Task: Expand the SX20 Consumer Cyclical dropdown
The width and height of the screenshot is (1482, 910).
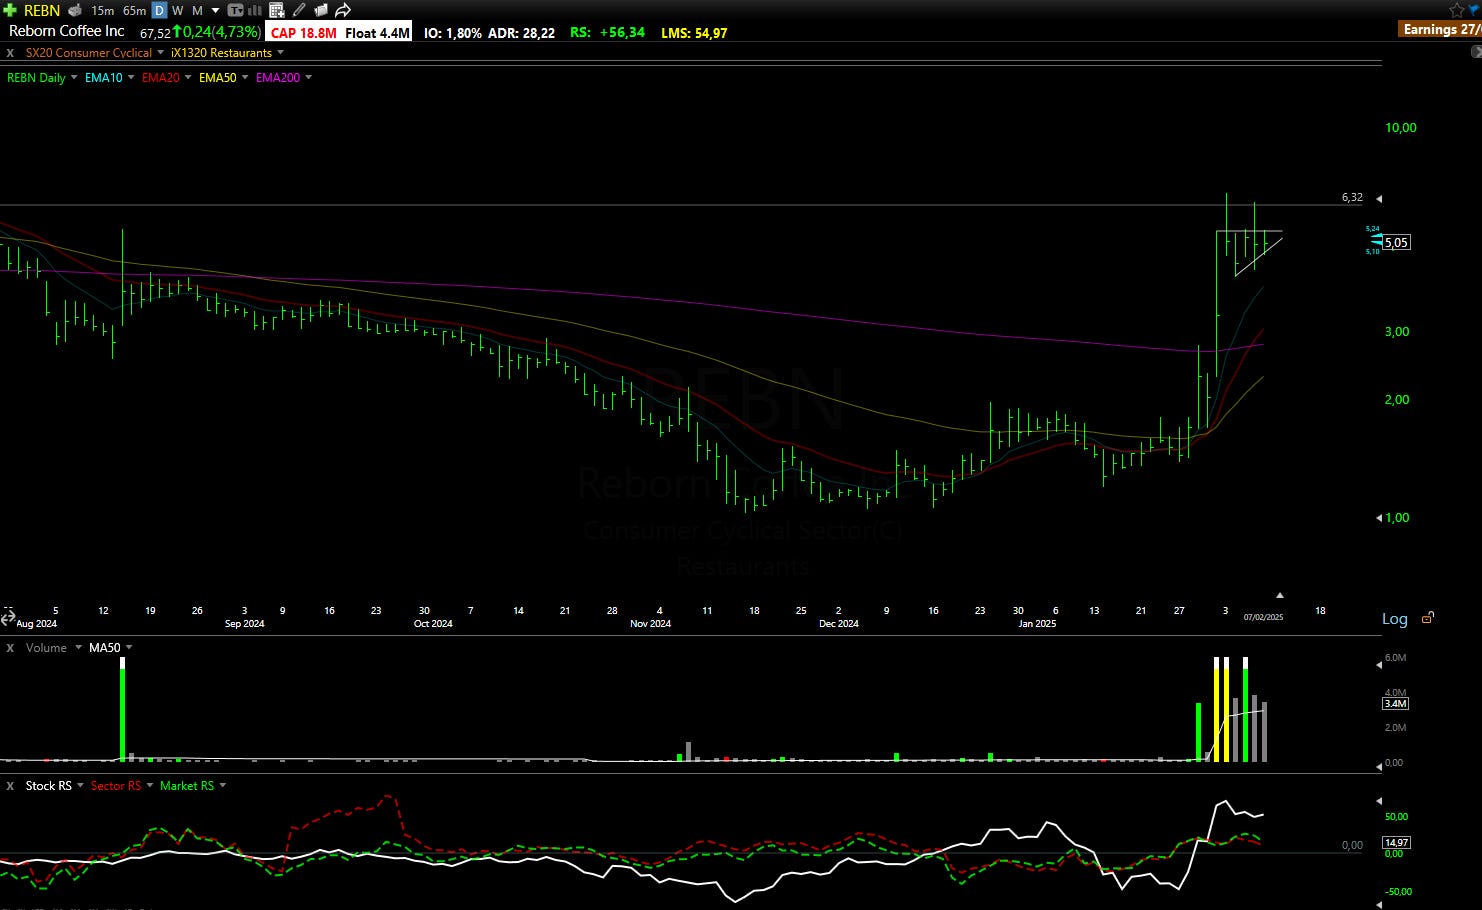Action: 160,53
